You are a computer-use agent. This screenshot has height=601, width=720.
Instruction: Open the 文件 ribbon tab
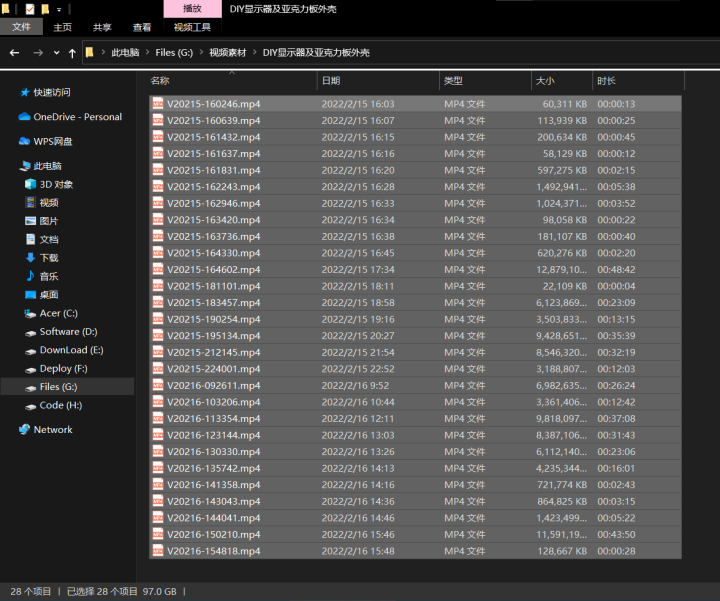point(21,27)
